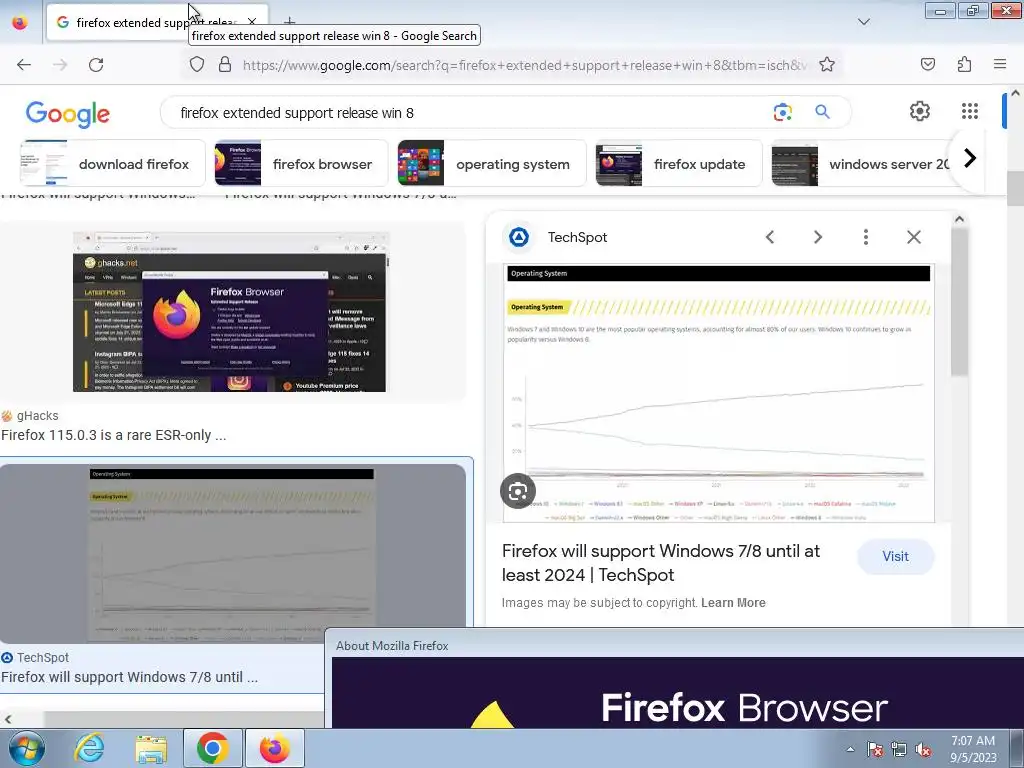Open Action Center flag in tray
The height and width of the screenshot is (768, 1024).
point(874,749)
